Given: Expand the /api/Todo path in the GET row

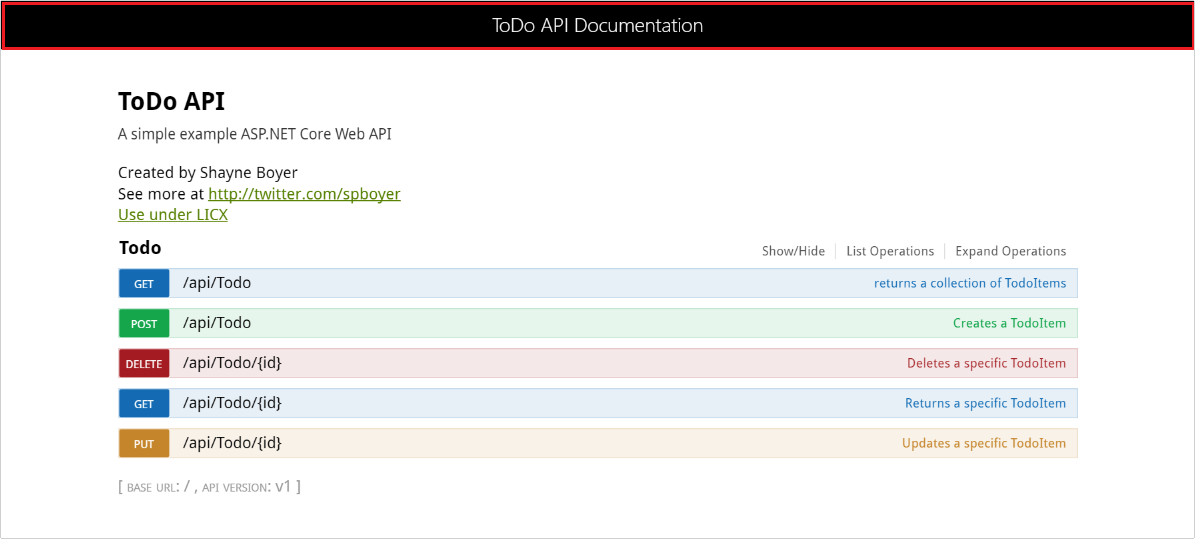Looking at the screenshot, I should pyautogui.click(x=217, y=284).
